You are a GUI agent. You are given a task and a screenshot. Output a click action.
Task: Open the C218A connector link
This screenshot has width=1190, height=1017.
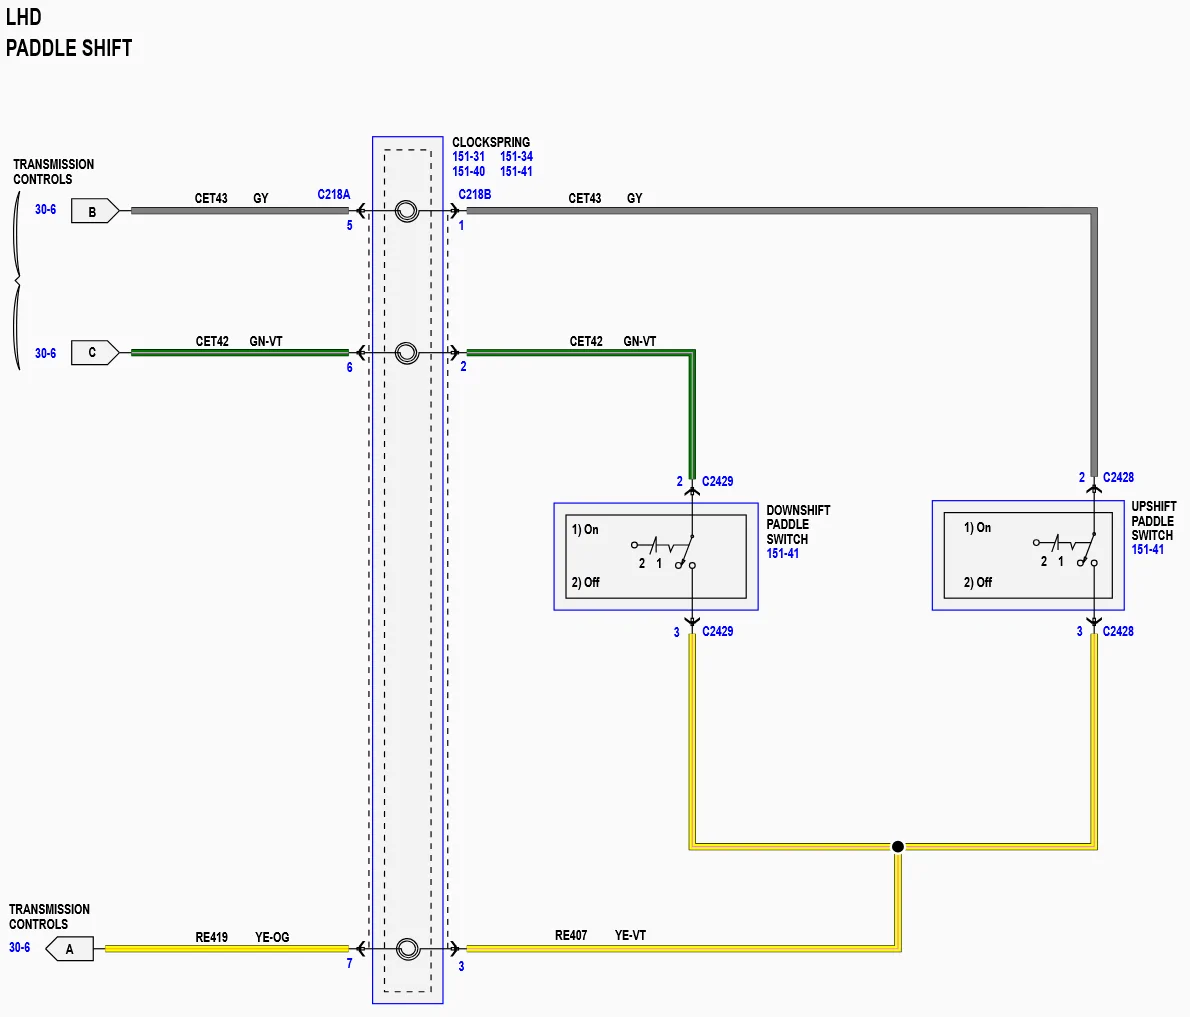(x=334, y=194)
